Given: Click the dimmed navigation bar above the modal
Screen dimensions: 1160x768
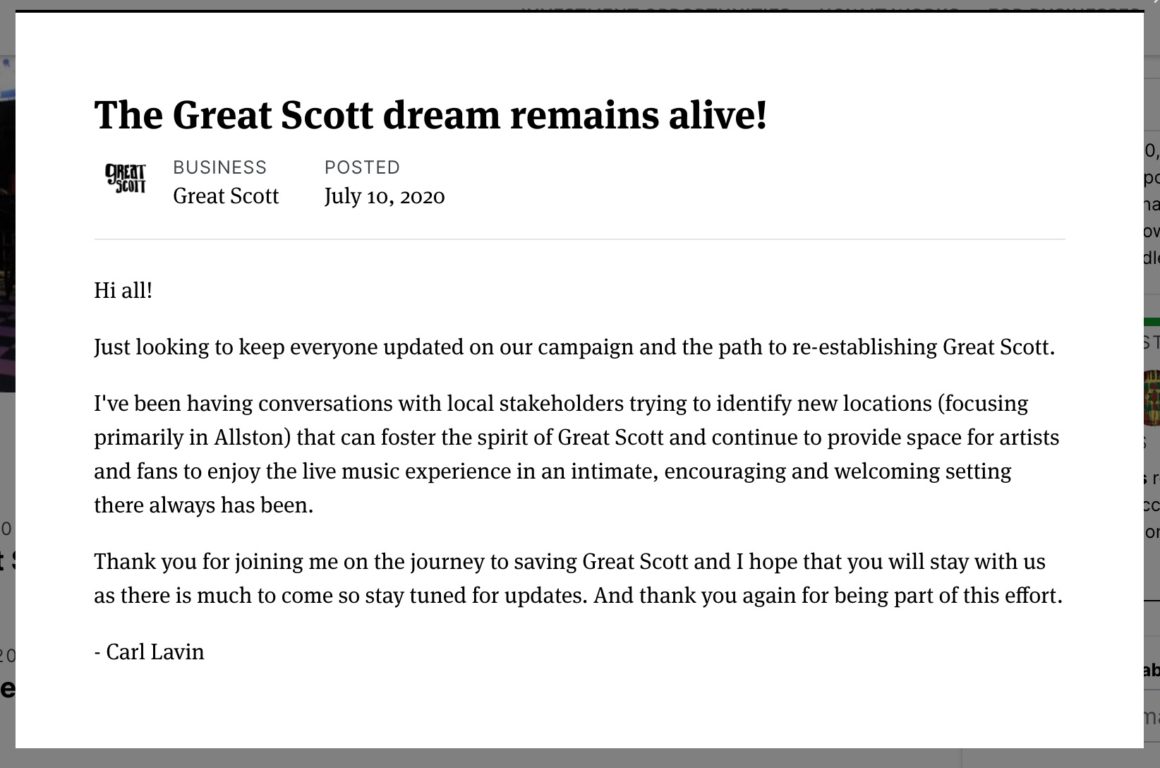Looking at the screenshot, I should [x=580, y=5].
